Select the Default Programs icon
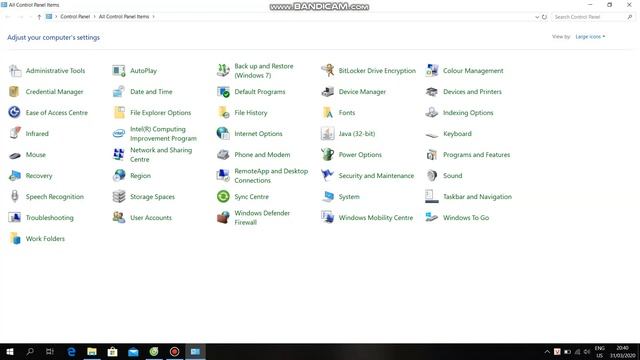 point(223,91)
